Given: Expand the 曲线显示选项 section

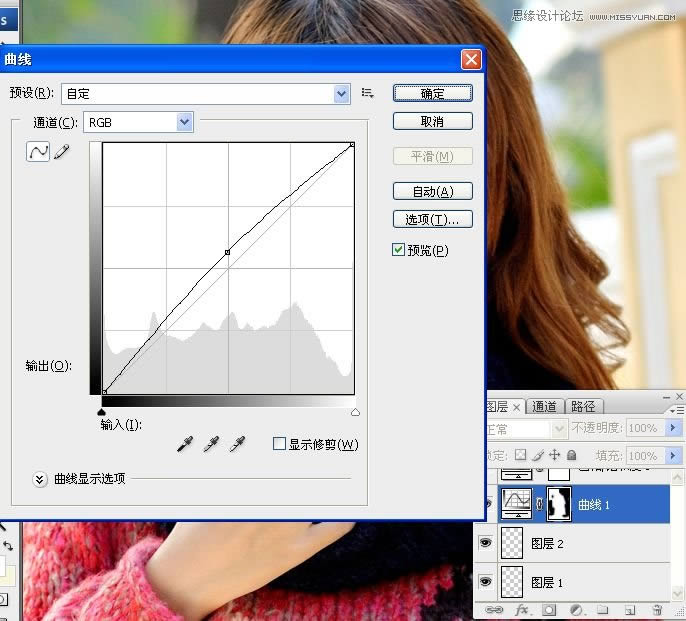Looking at the screenshot, I should tap(40, 479).
